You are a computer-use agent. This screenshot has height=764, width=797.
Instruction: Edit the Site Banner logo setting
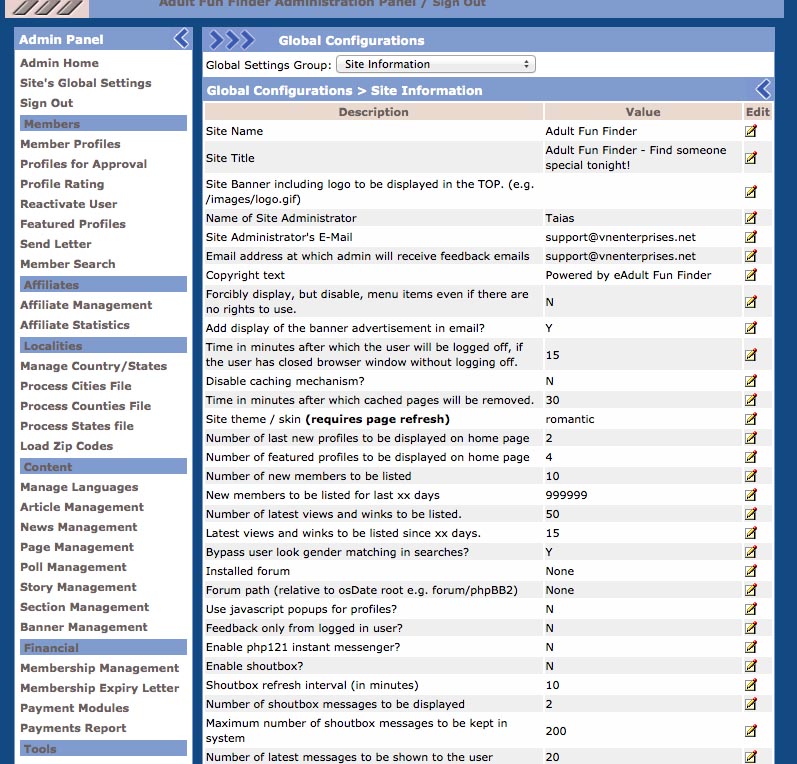tap(751, 192)
